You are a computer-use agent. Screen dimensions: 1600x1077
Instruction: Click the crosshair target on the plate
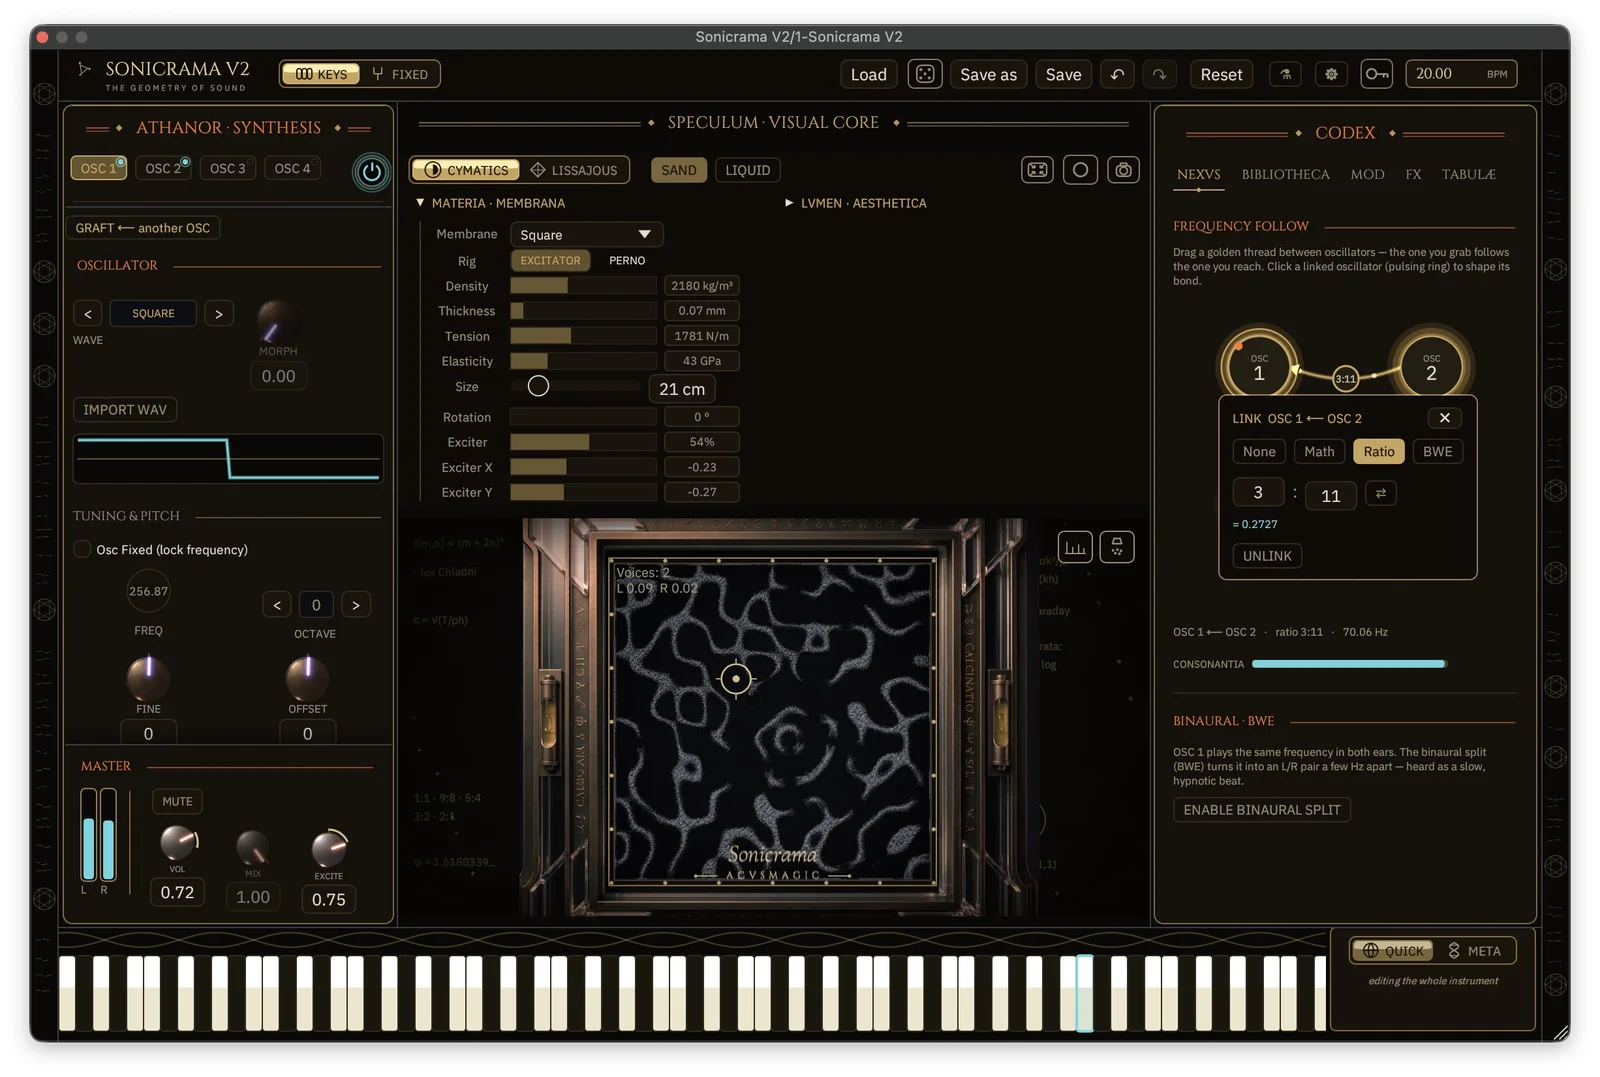click(x=736, y=679)
